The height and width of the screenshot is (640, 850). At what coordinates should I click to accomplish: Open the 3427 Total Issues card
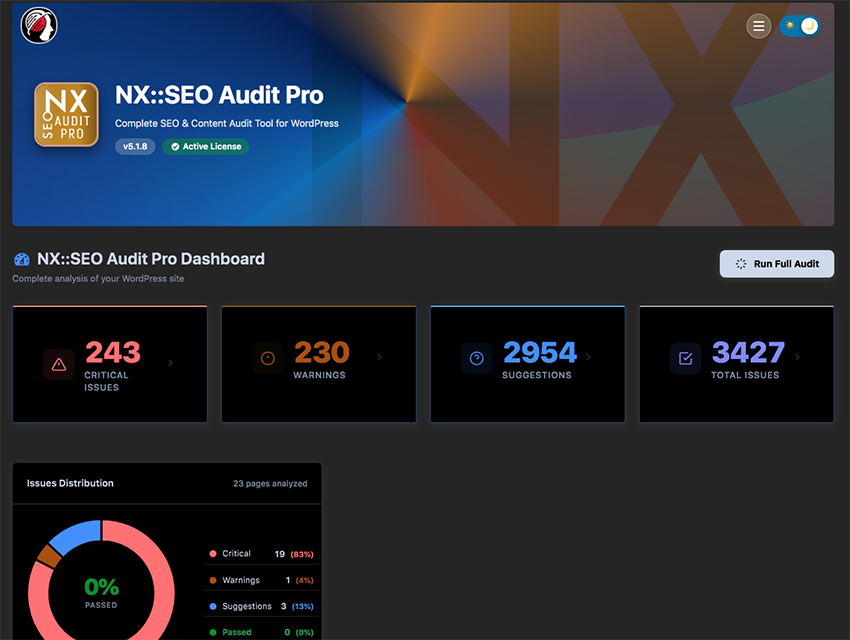click(x=737, y=364)
